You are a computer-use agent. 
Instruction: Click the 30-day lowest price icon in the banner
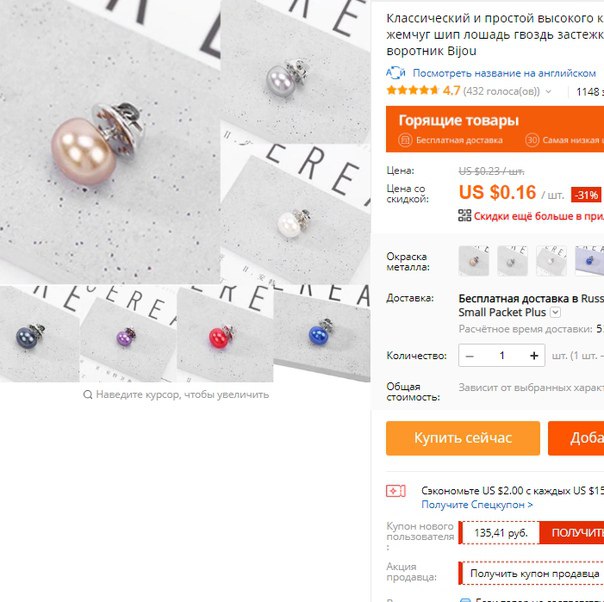pos(532,140)
